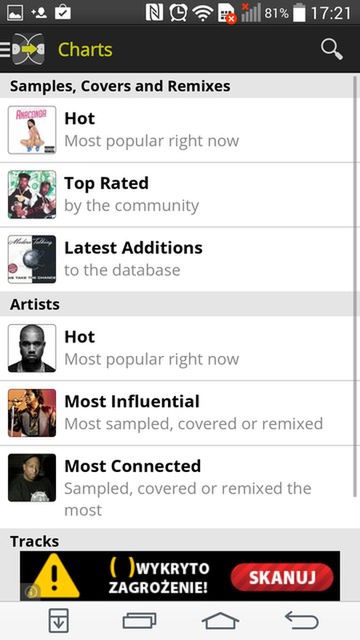Tap the pull-down notification navigation icon
360x640 pixels.
tap(58, 621)
